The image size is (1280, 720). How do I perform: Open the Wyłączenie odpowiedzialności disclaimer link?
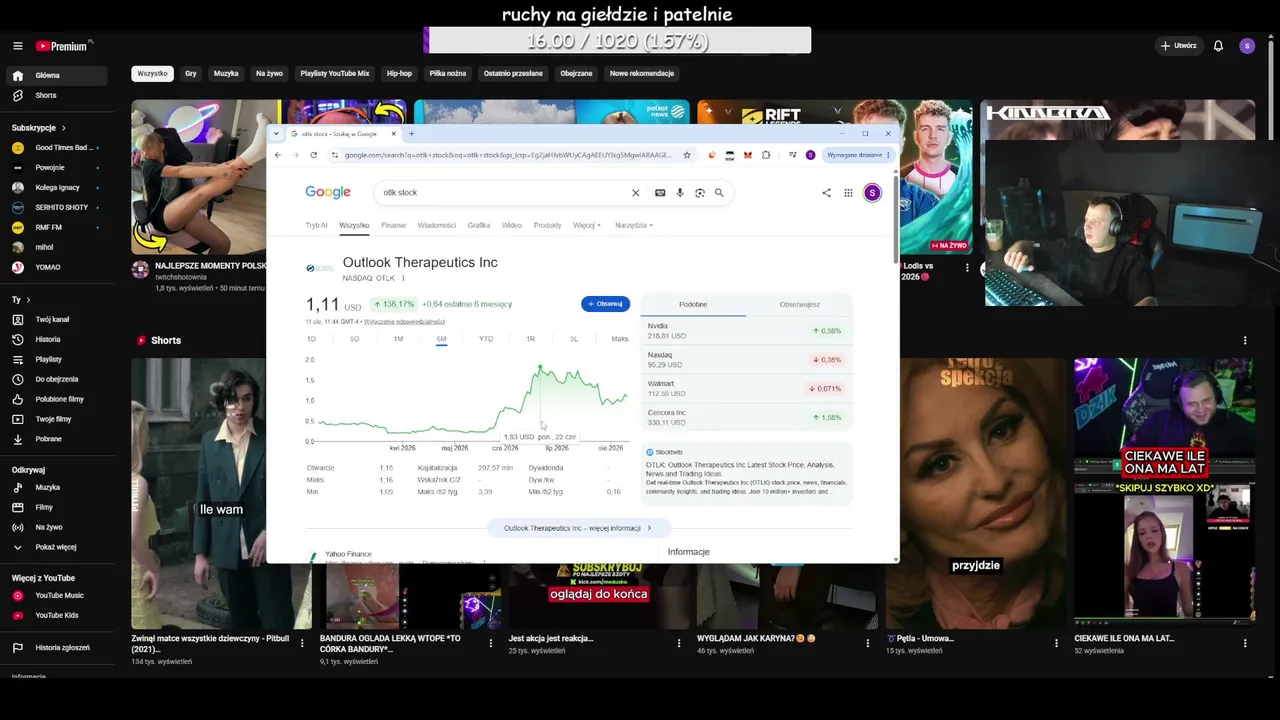point(404,322)
